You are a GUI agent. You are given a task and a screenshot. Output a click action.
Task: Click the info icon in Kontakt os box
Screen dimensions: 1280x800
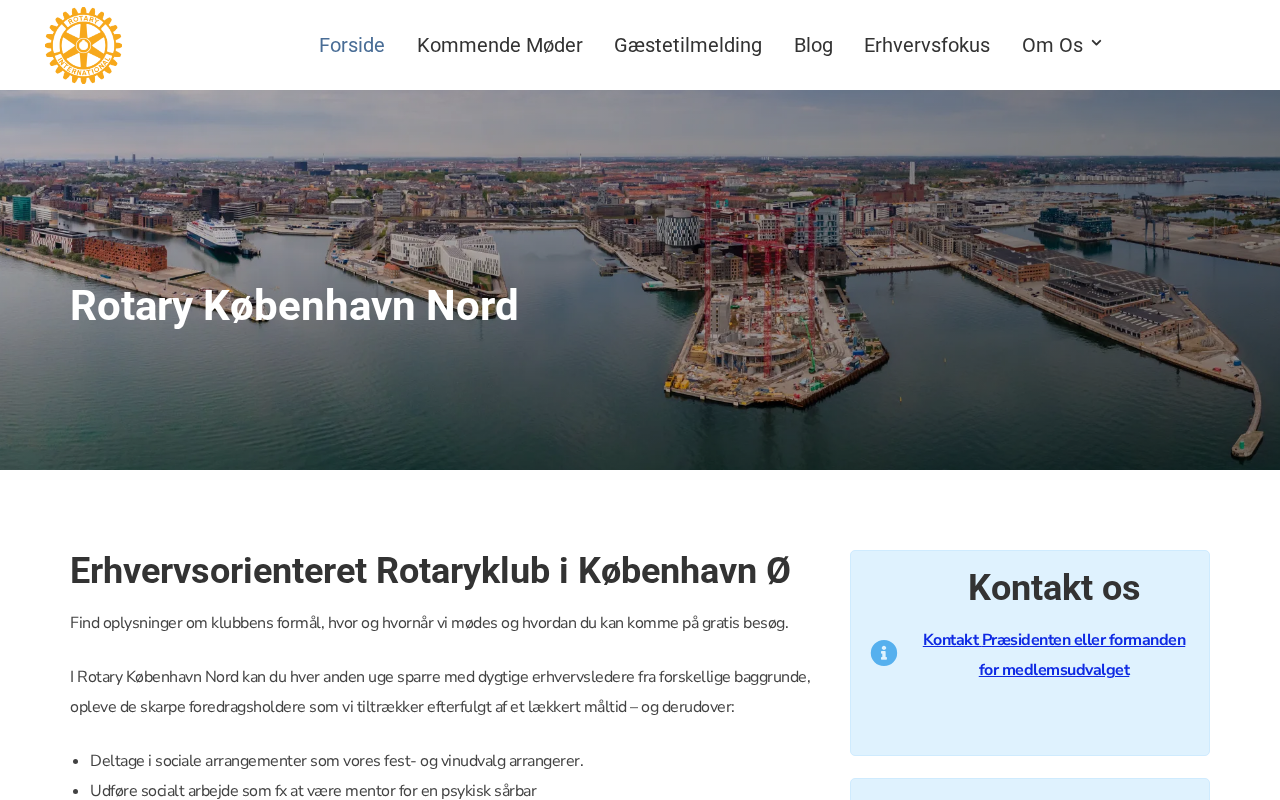[884, 653]
